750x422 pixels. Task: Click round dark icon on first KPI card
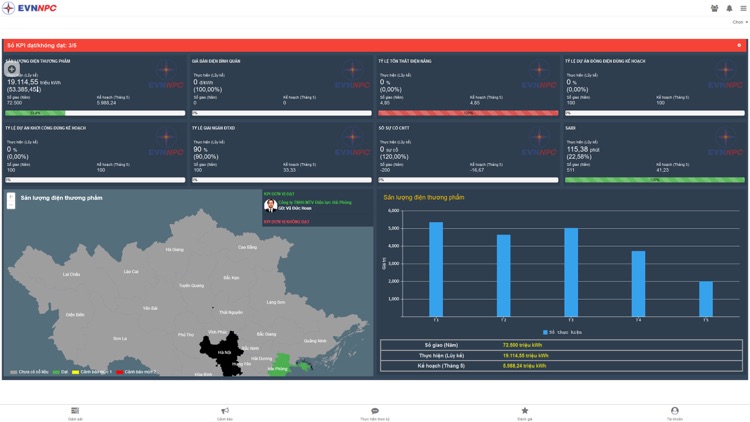coord(12,69)
